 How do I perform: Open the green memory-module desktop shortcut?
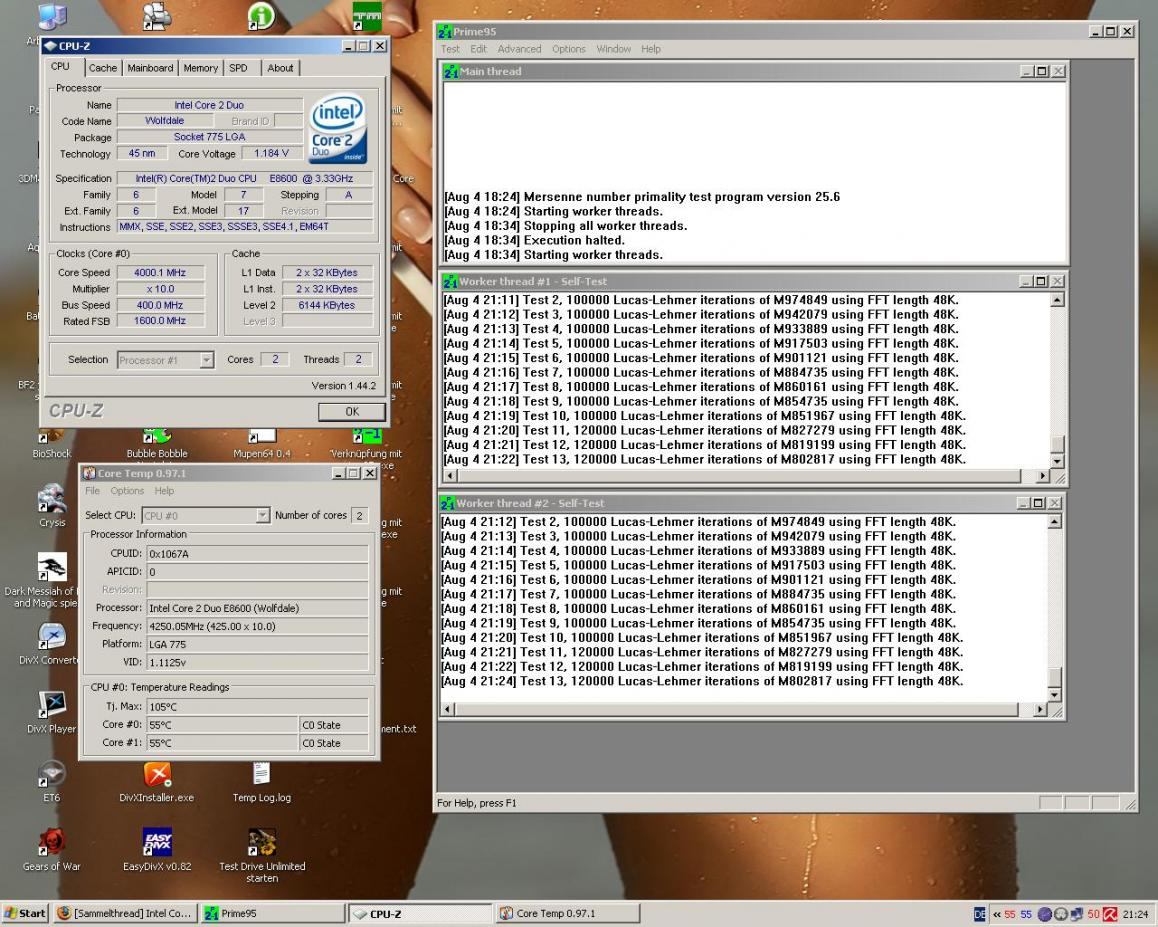366,16
